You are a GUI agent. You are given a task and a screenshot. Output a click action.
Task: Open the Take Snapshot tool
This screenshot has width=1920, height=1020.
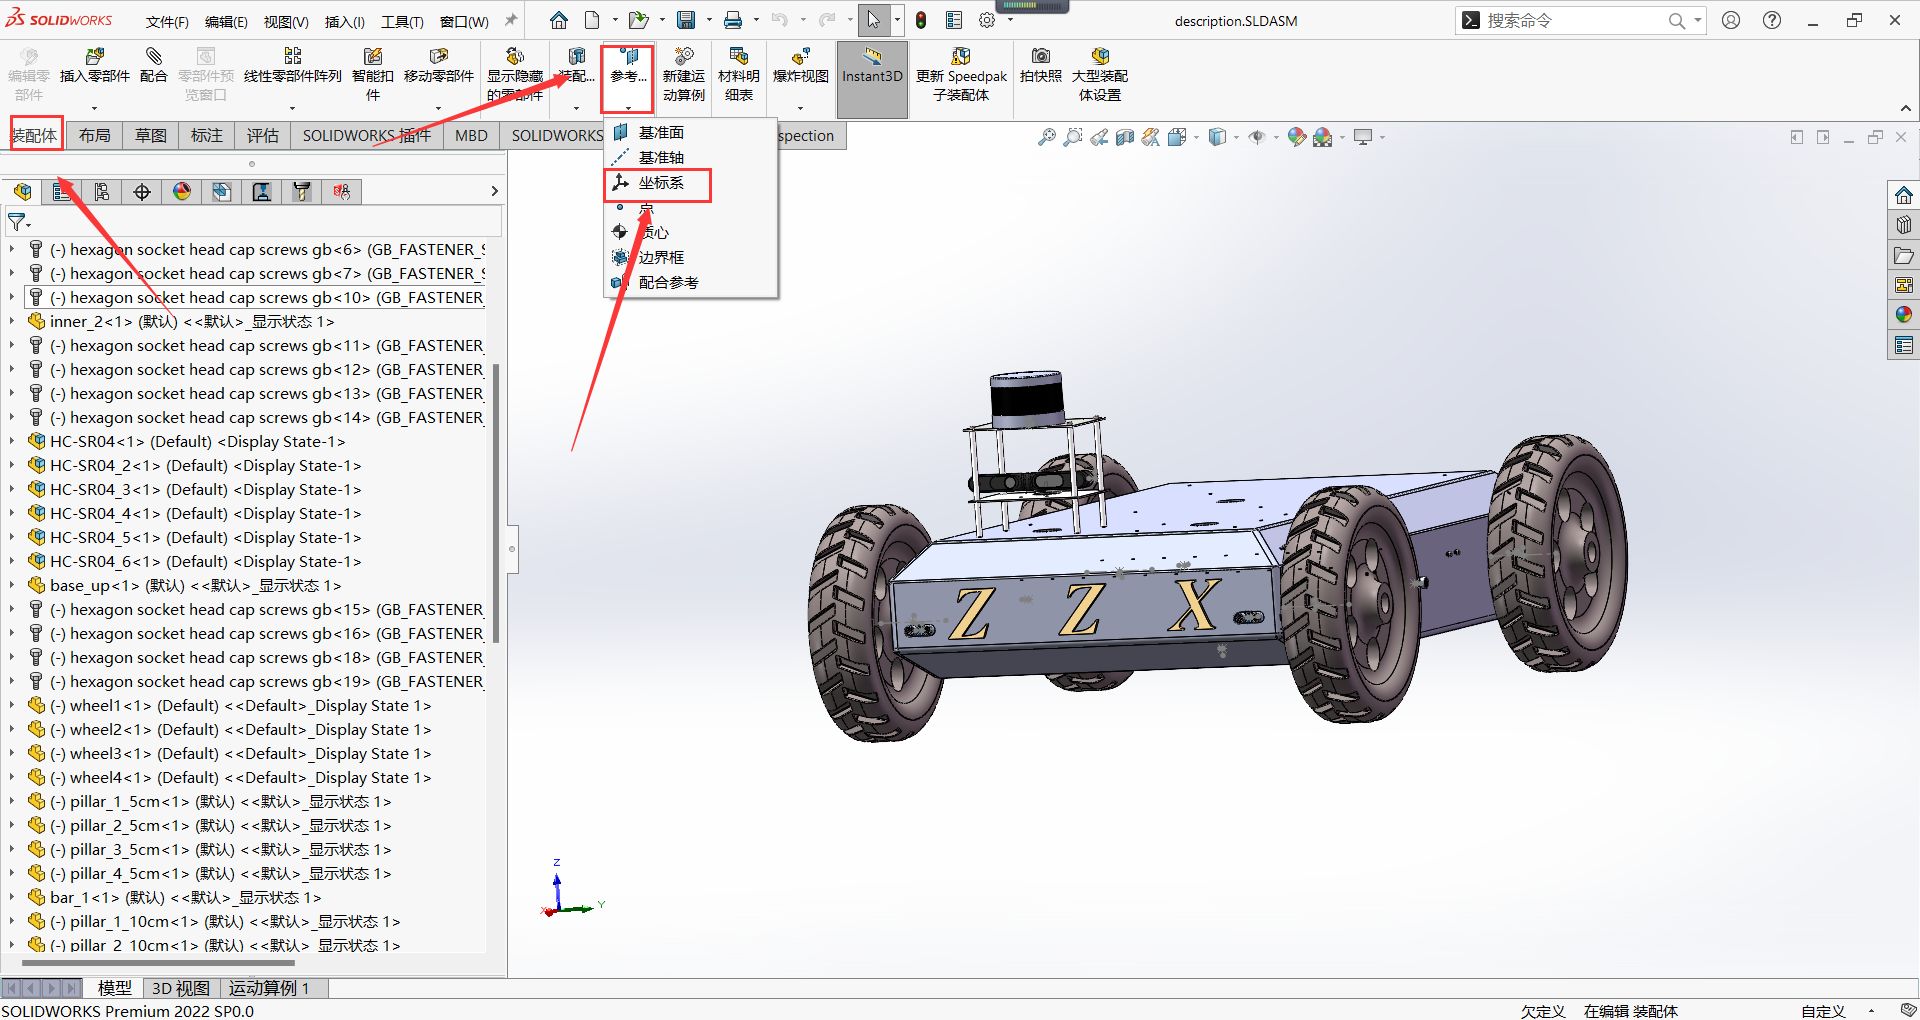(1040, 68)
